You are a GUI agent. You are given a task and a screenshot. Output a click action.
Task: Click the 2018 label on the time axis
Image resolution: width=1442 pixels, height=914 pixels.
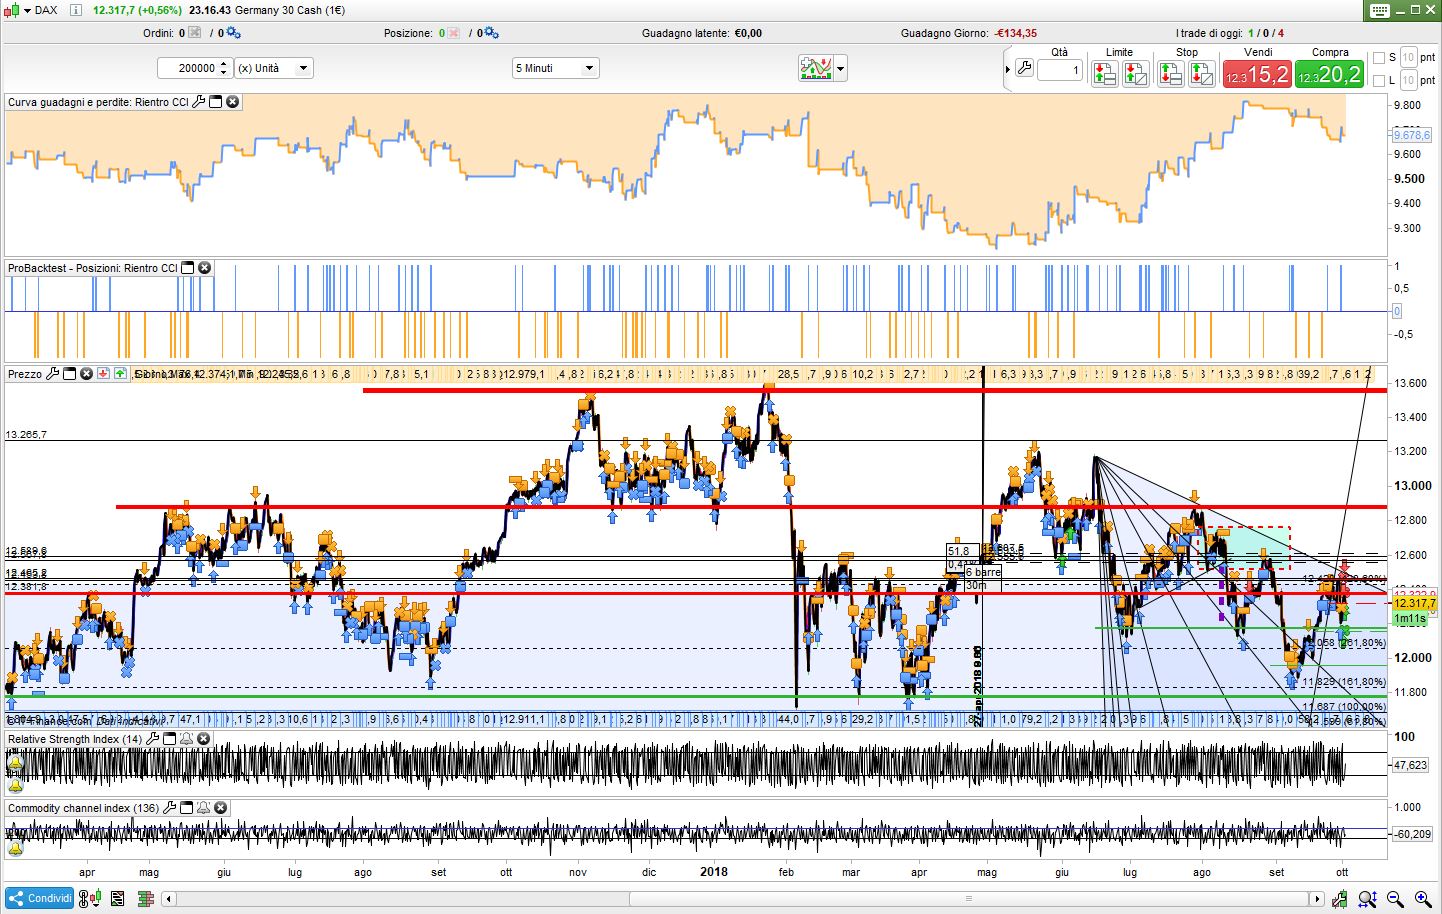[x=714, y=871]
